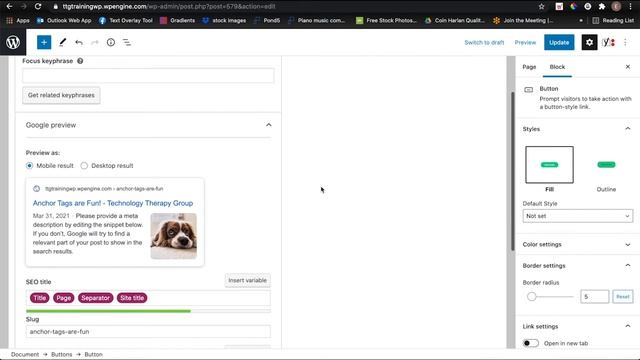The height and width of the screenshot is (360, 640).
Task: Select the Desktop result radio button
Action: pyautogui.click(x=84, y=166)
